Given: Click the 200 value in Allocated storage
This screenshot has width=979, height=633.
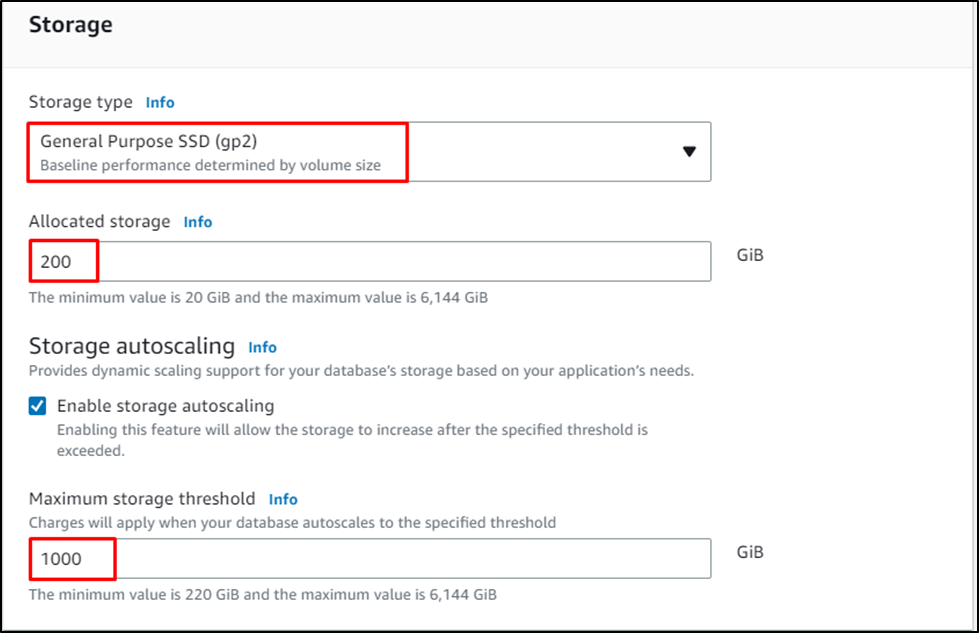Looking at the screenshot, I should pyautogui.click(x=56, y=261).
